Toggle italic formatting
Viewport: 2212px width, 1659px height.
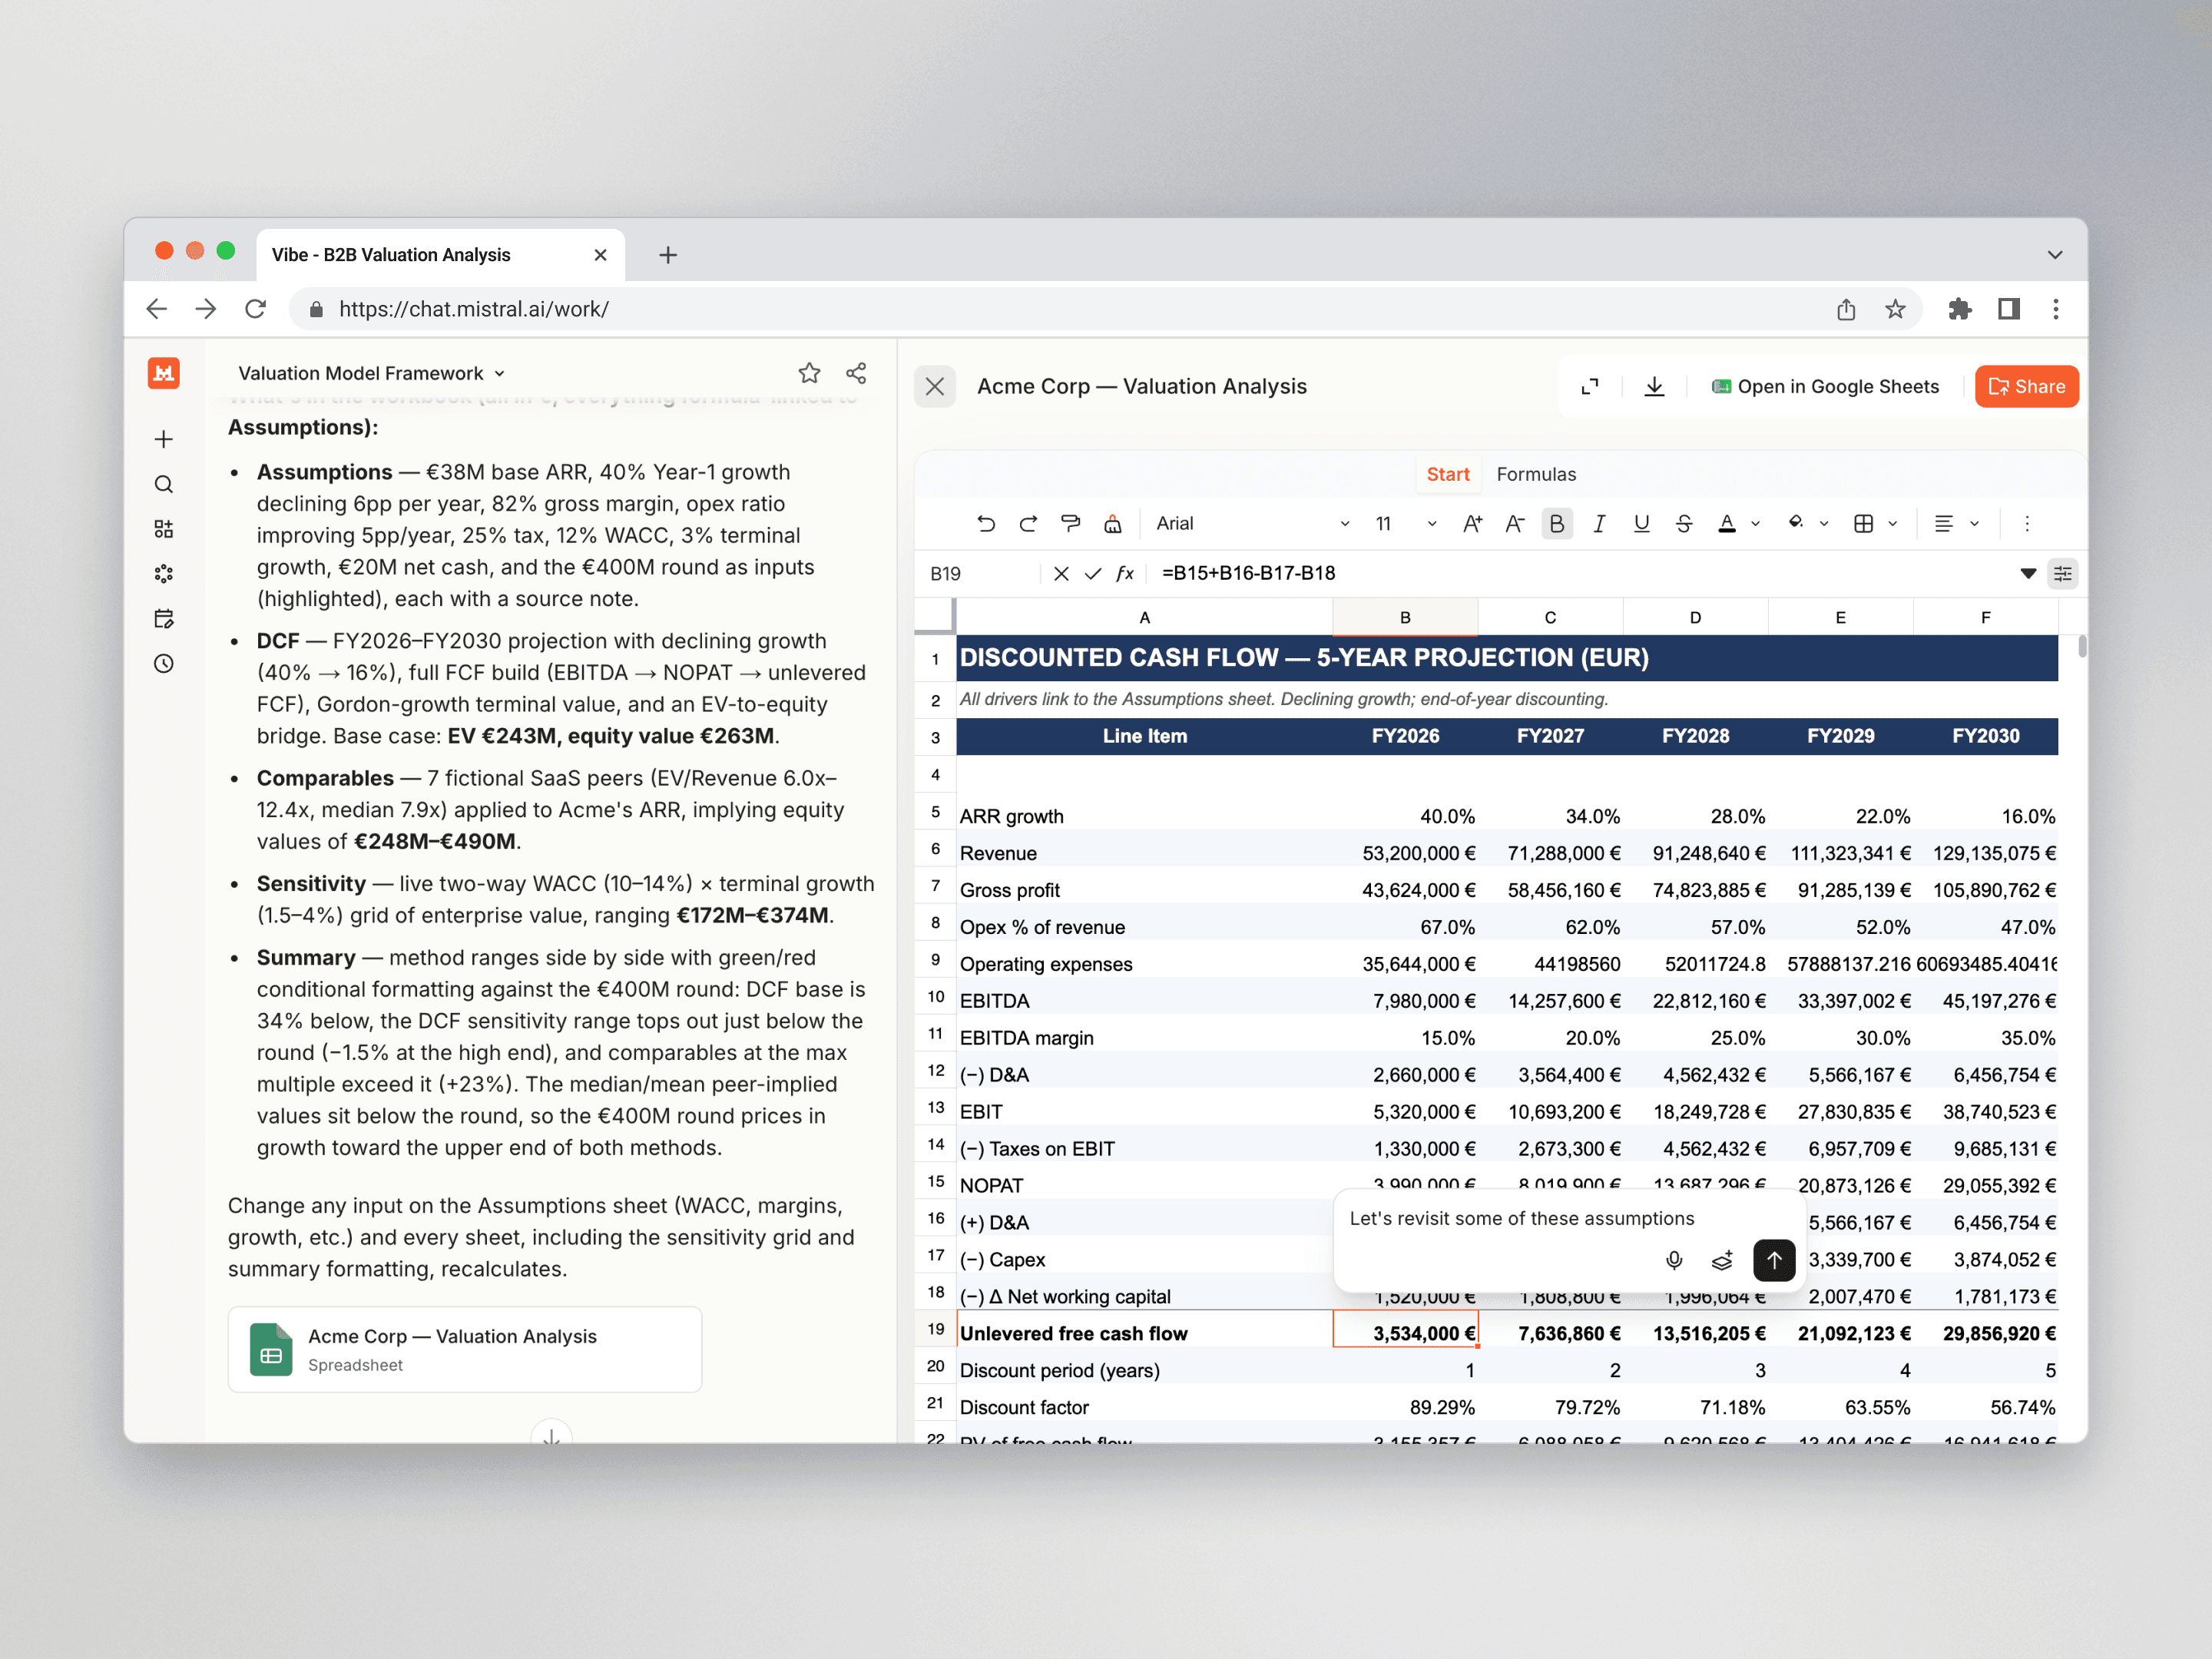click(1599, 523)
